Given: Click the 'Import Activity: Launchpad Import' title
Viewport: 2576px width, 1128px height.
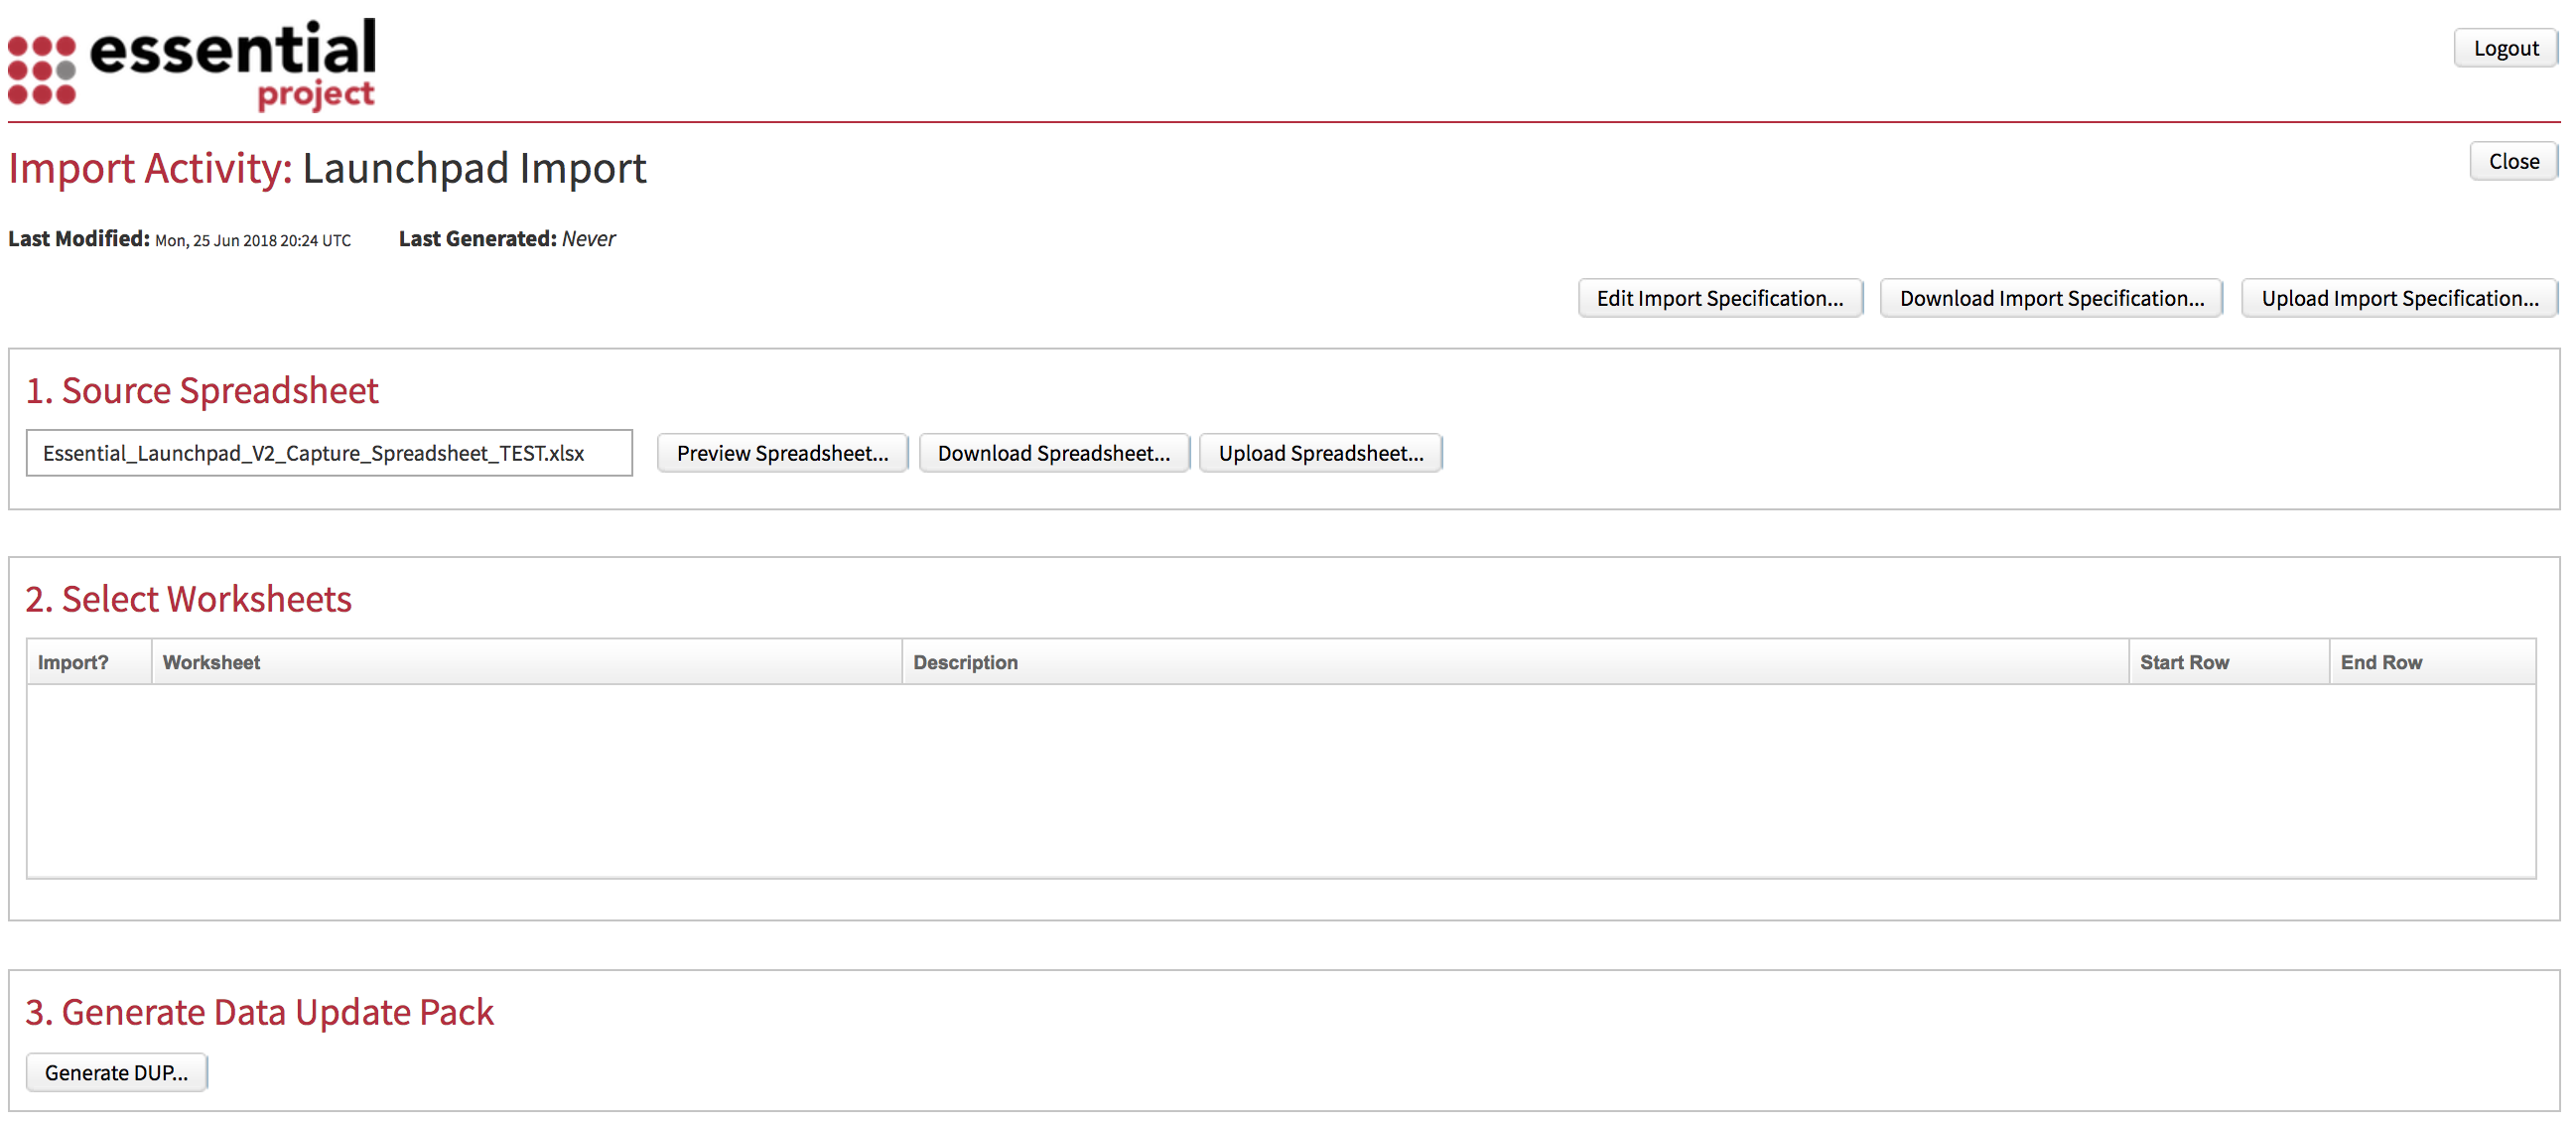Looking at the screenshot, I should [x=328, y=168].
